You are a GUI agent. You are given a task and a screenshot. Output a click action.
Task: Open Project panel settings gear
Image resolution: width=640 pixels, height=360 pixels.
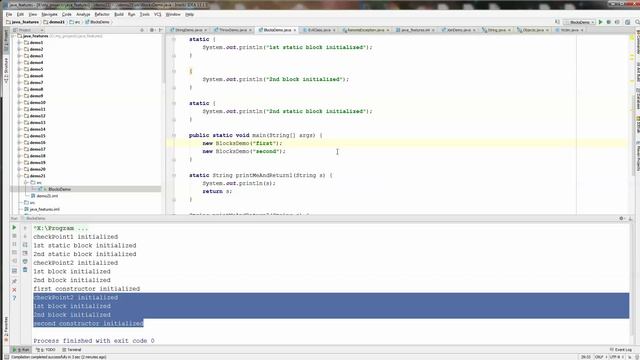pos(151,30)
